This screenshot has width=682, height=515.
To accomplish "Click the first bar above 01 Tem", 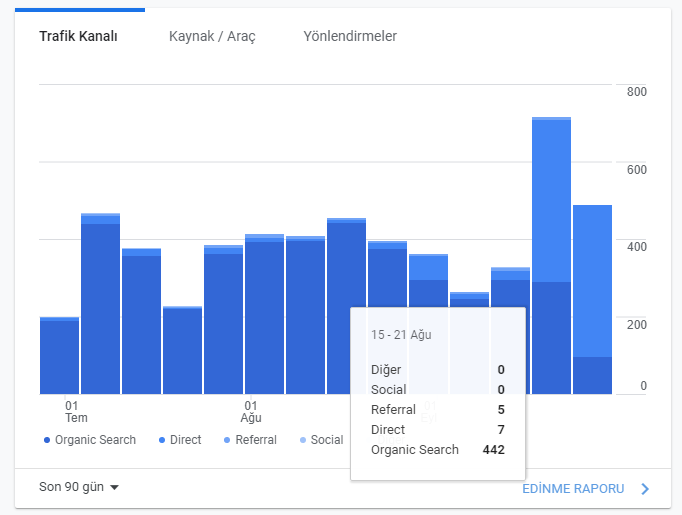I will click(60, 355).
